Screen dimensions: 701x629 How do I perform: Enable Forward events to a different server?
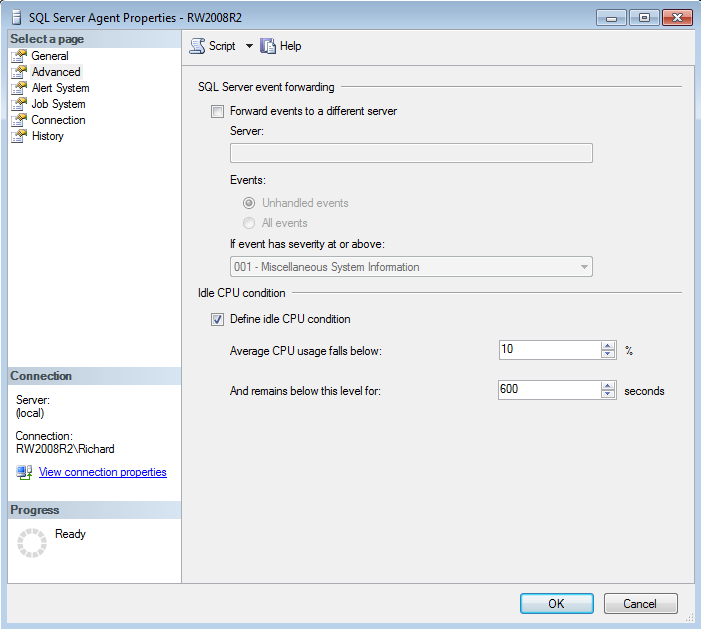pos(217,111)
